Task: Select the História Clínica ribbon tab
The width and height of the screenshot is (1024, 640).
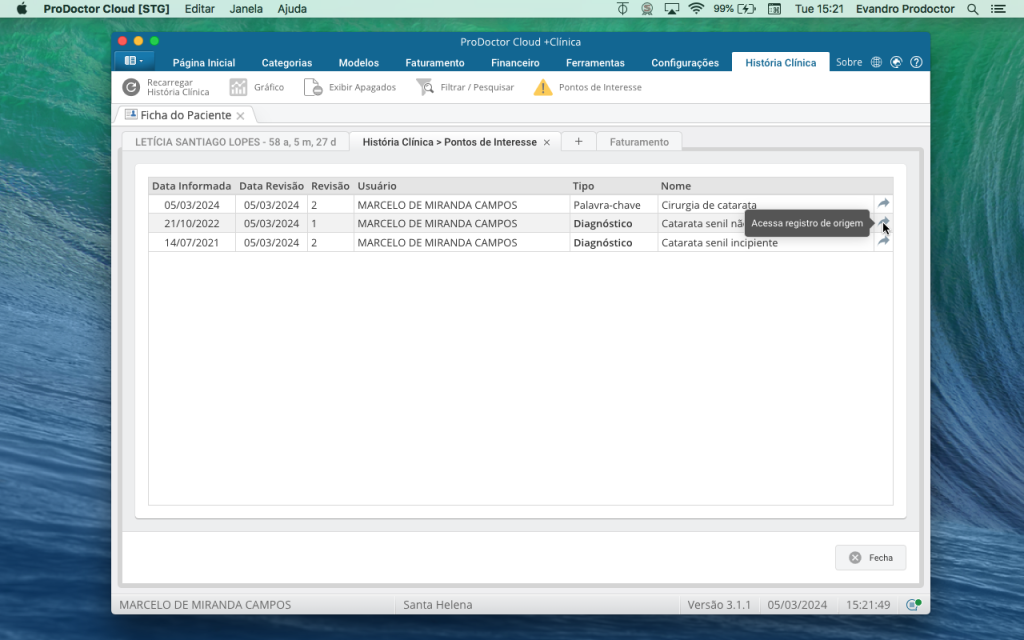Action: point(780,63)
